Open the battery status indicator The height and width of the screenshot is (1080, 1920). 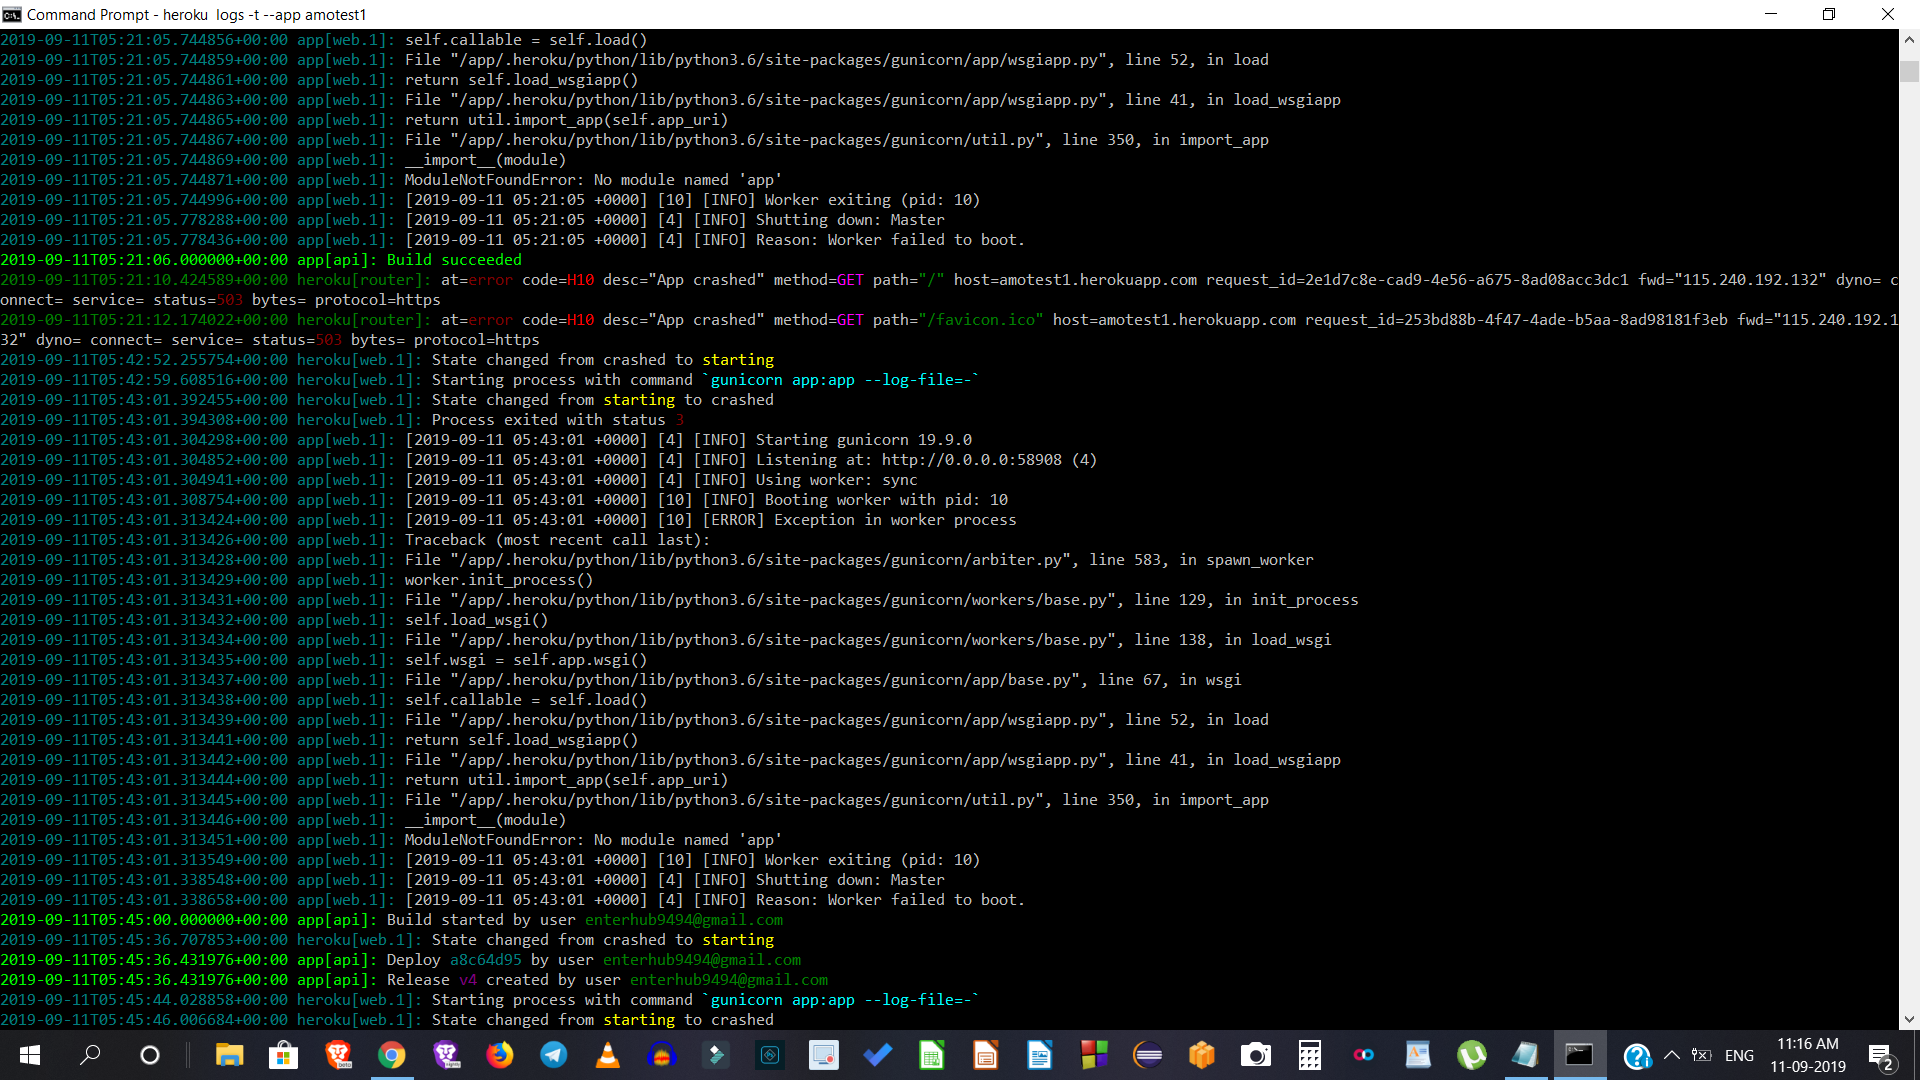(x=1702, y=1055)
